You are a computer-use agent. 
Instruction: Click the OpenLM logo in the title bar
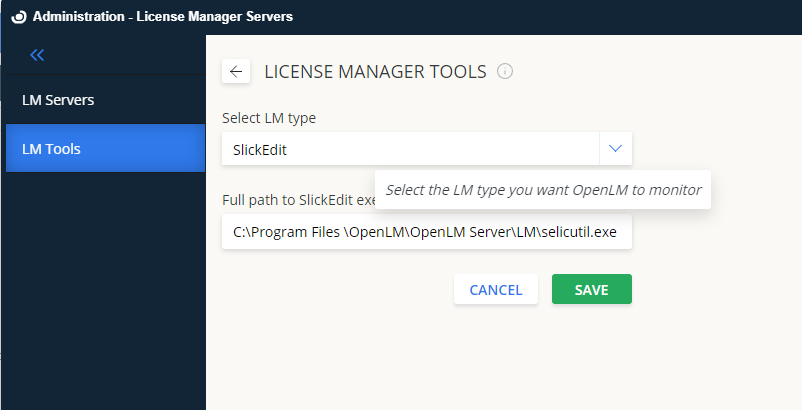[18, 17]
